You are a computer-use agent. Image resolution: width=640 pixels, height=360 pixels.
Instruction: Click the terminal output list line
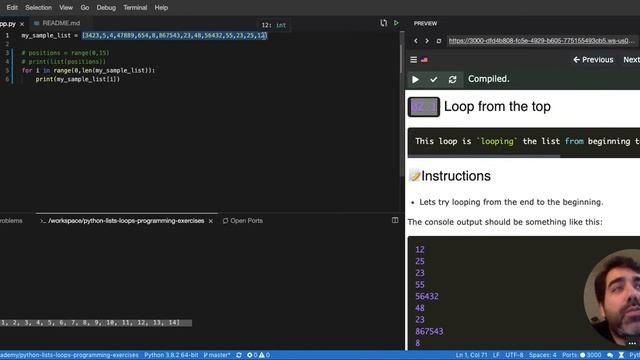click(96, 323)
